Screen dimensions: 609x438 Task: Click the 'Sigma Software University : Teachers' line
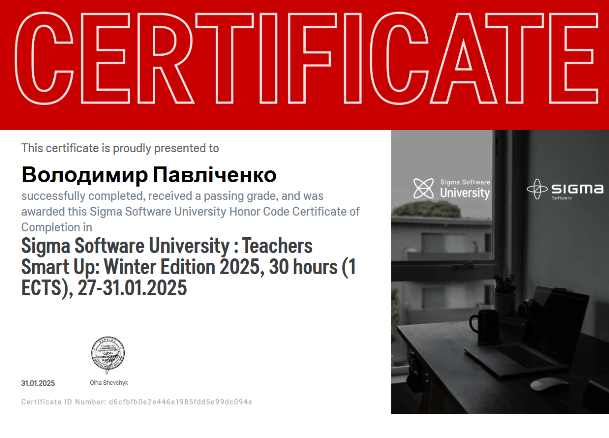[167, 246]
